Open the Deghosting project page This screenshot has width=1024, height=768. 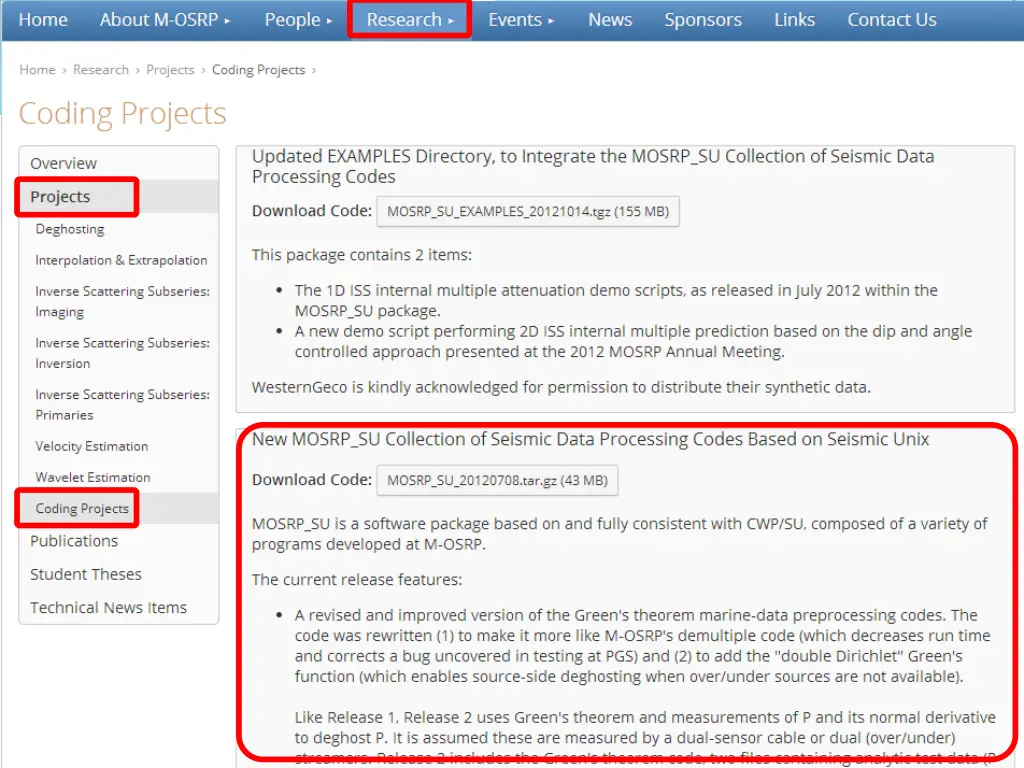(70, 229)
